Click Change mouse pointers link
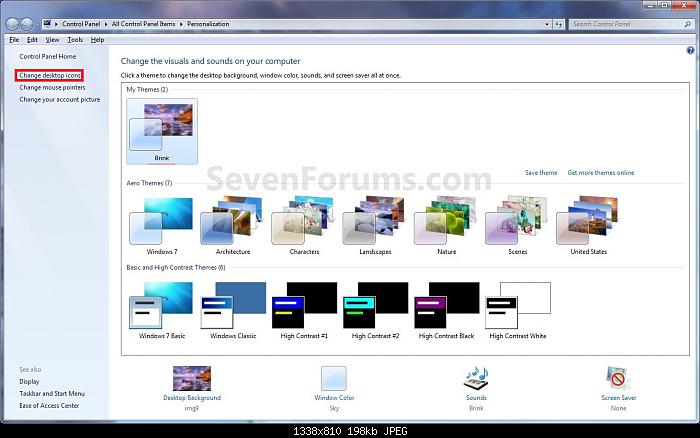 tap(52, 88)
